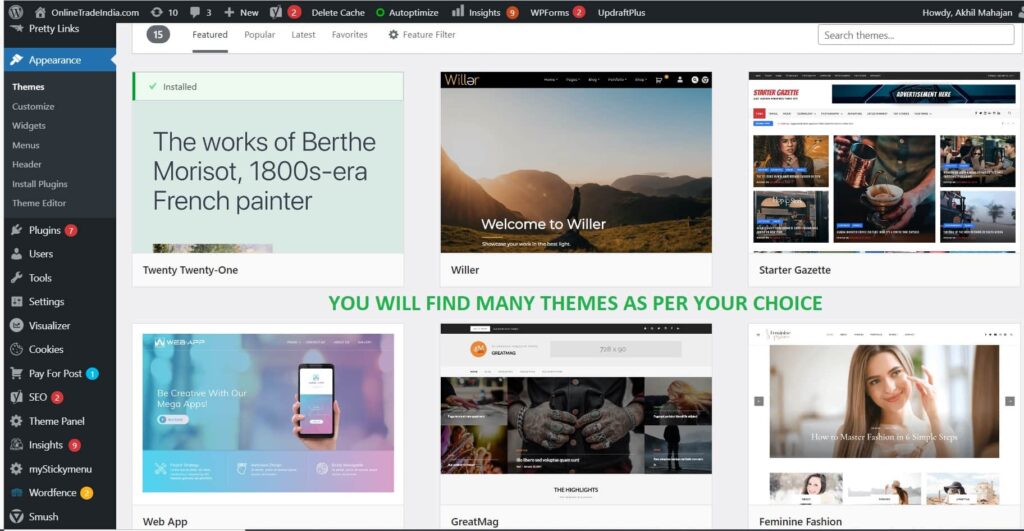Click the Pretty Links star icon

coord(16,28)
